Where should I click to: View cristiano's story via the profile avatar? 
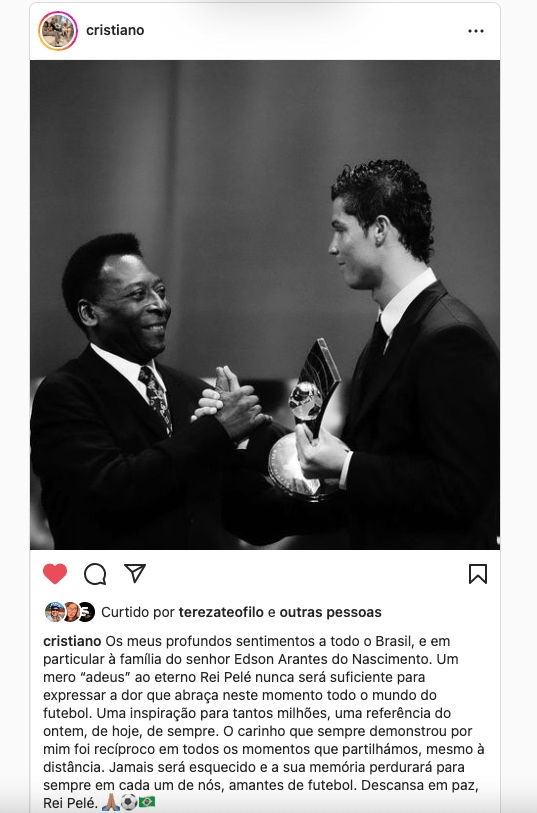click(58, 31)
